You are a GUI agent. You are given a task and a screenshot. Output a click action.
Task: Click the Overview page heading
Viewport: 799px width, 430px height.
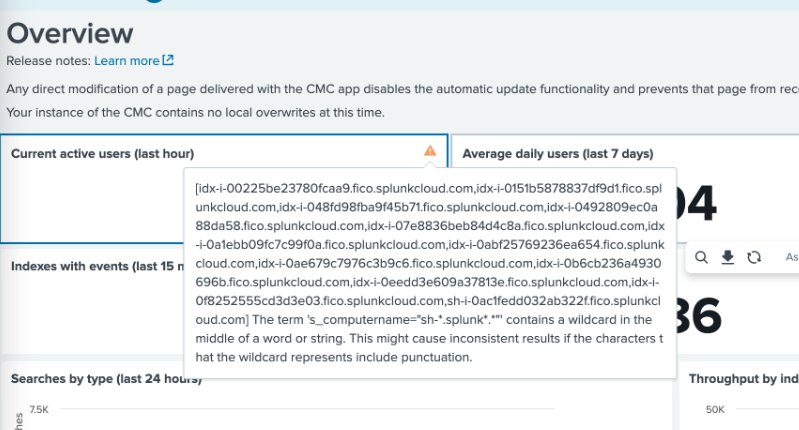[70, 33]
